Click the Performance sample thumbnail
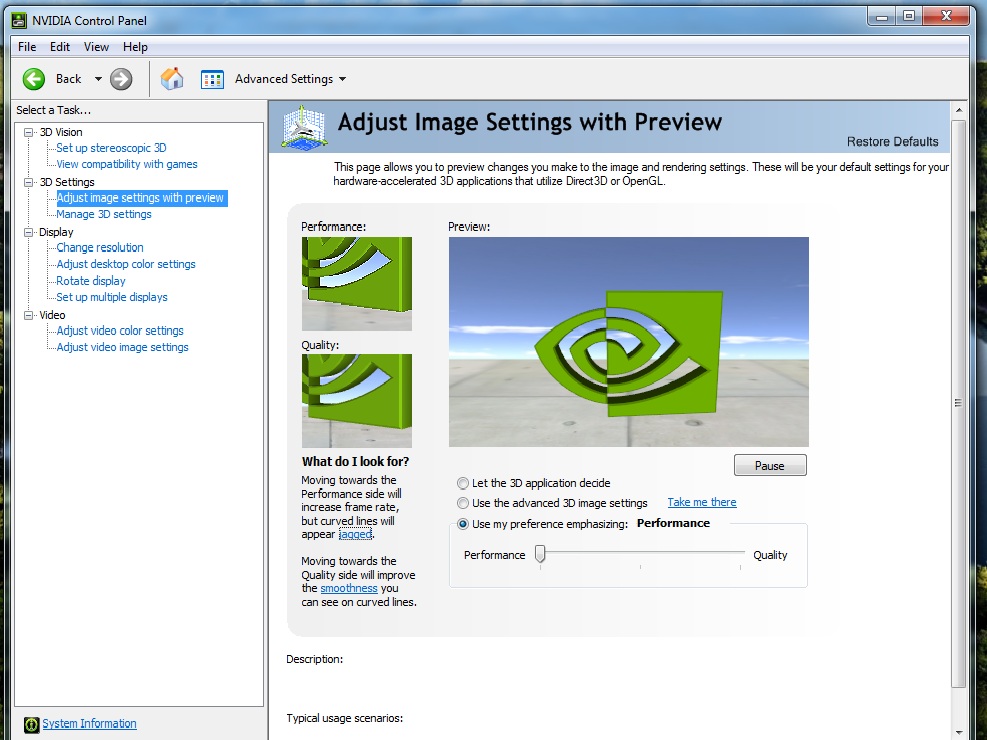 [357, 284]
